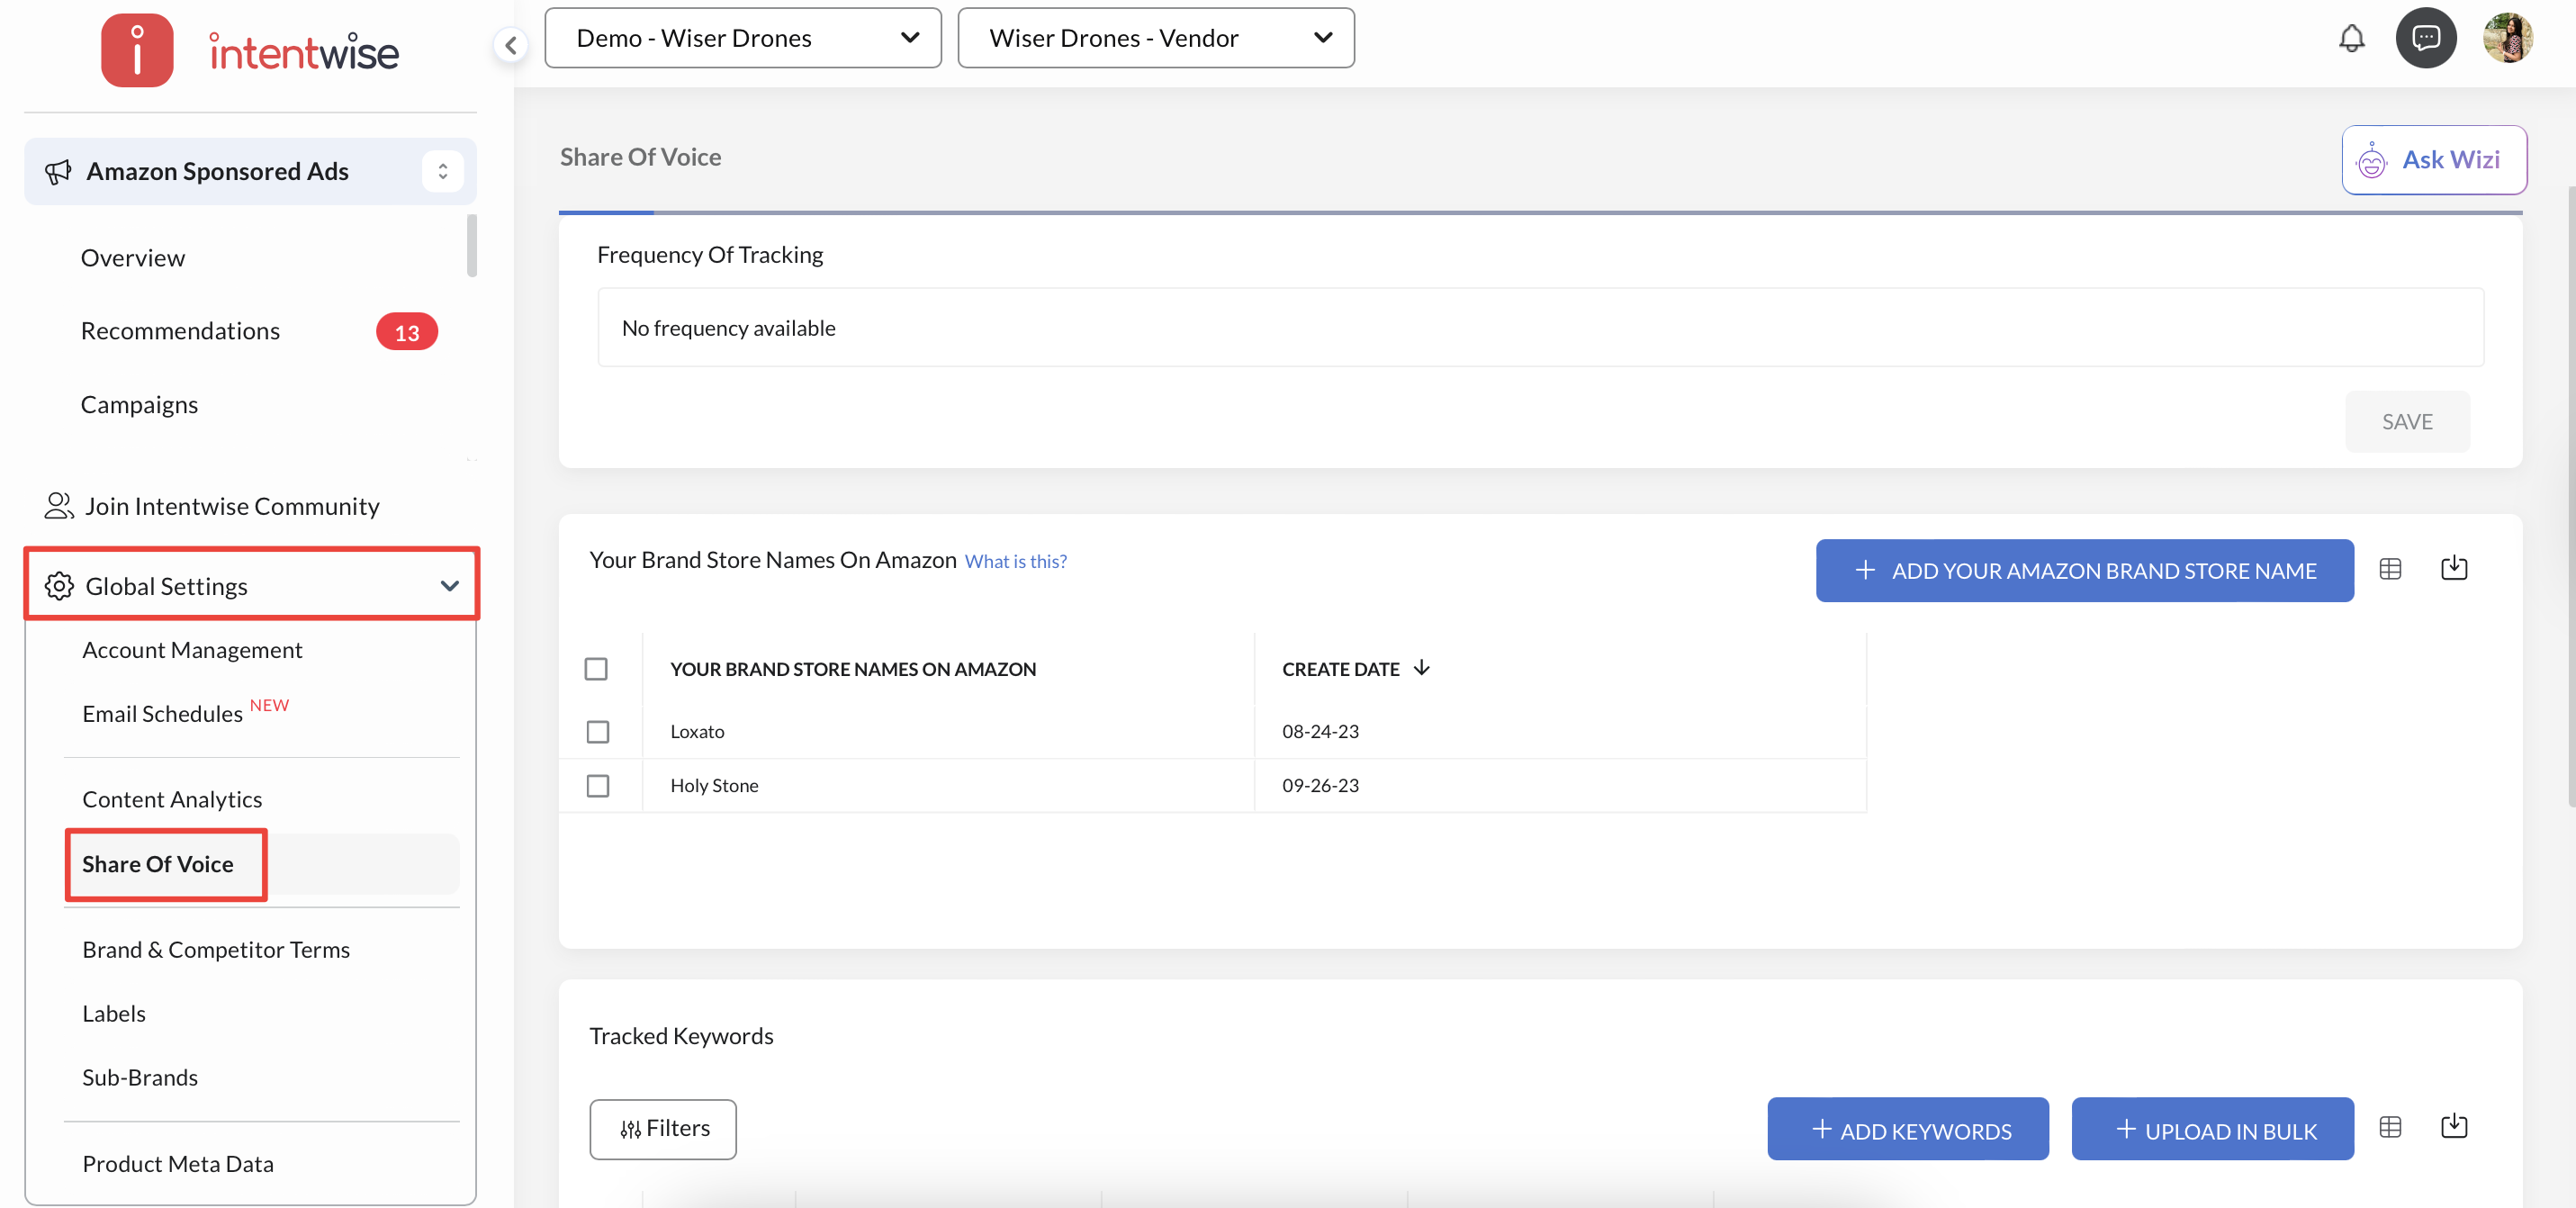2576x1208 pixels.
Task: Open column settings icon for tracked keywords
Action: click(2390, 1127)
